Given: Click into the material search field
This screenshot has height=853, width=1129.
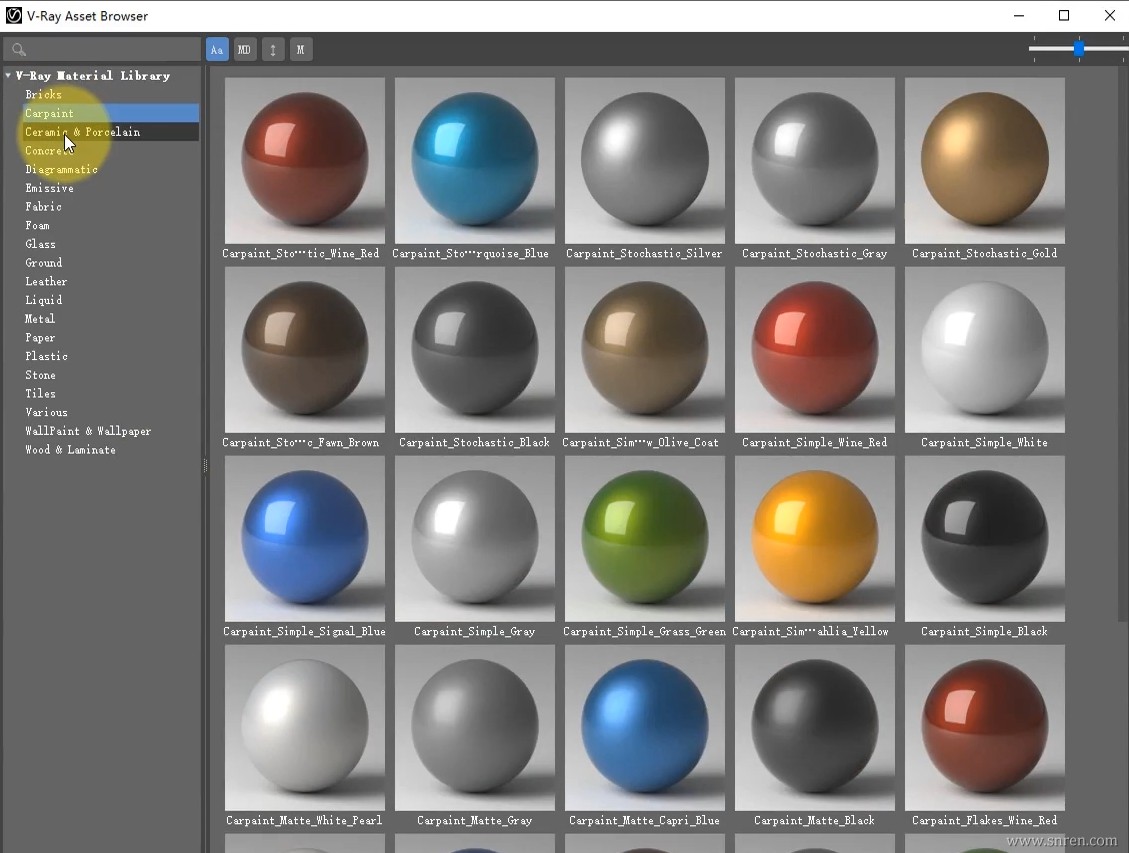Looking at the screenshot, I should (x=102, y=50).
